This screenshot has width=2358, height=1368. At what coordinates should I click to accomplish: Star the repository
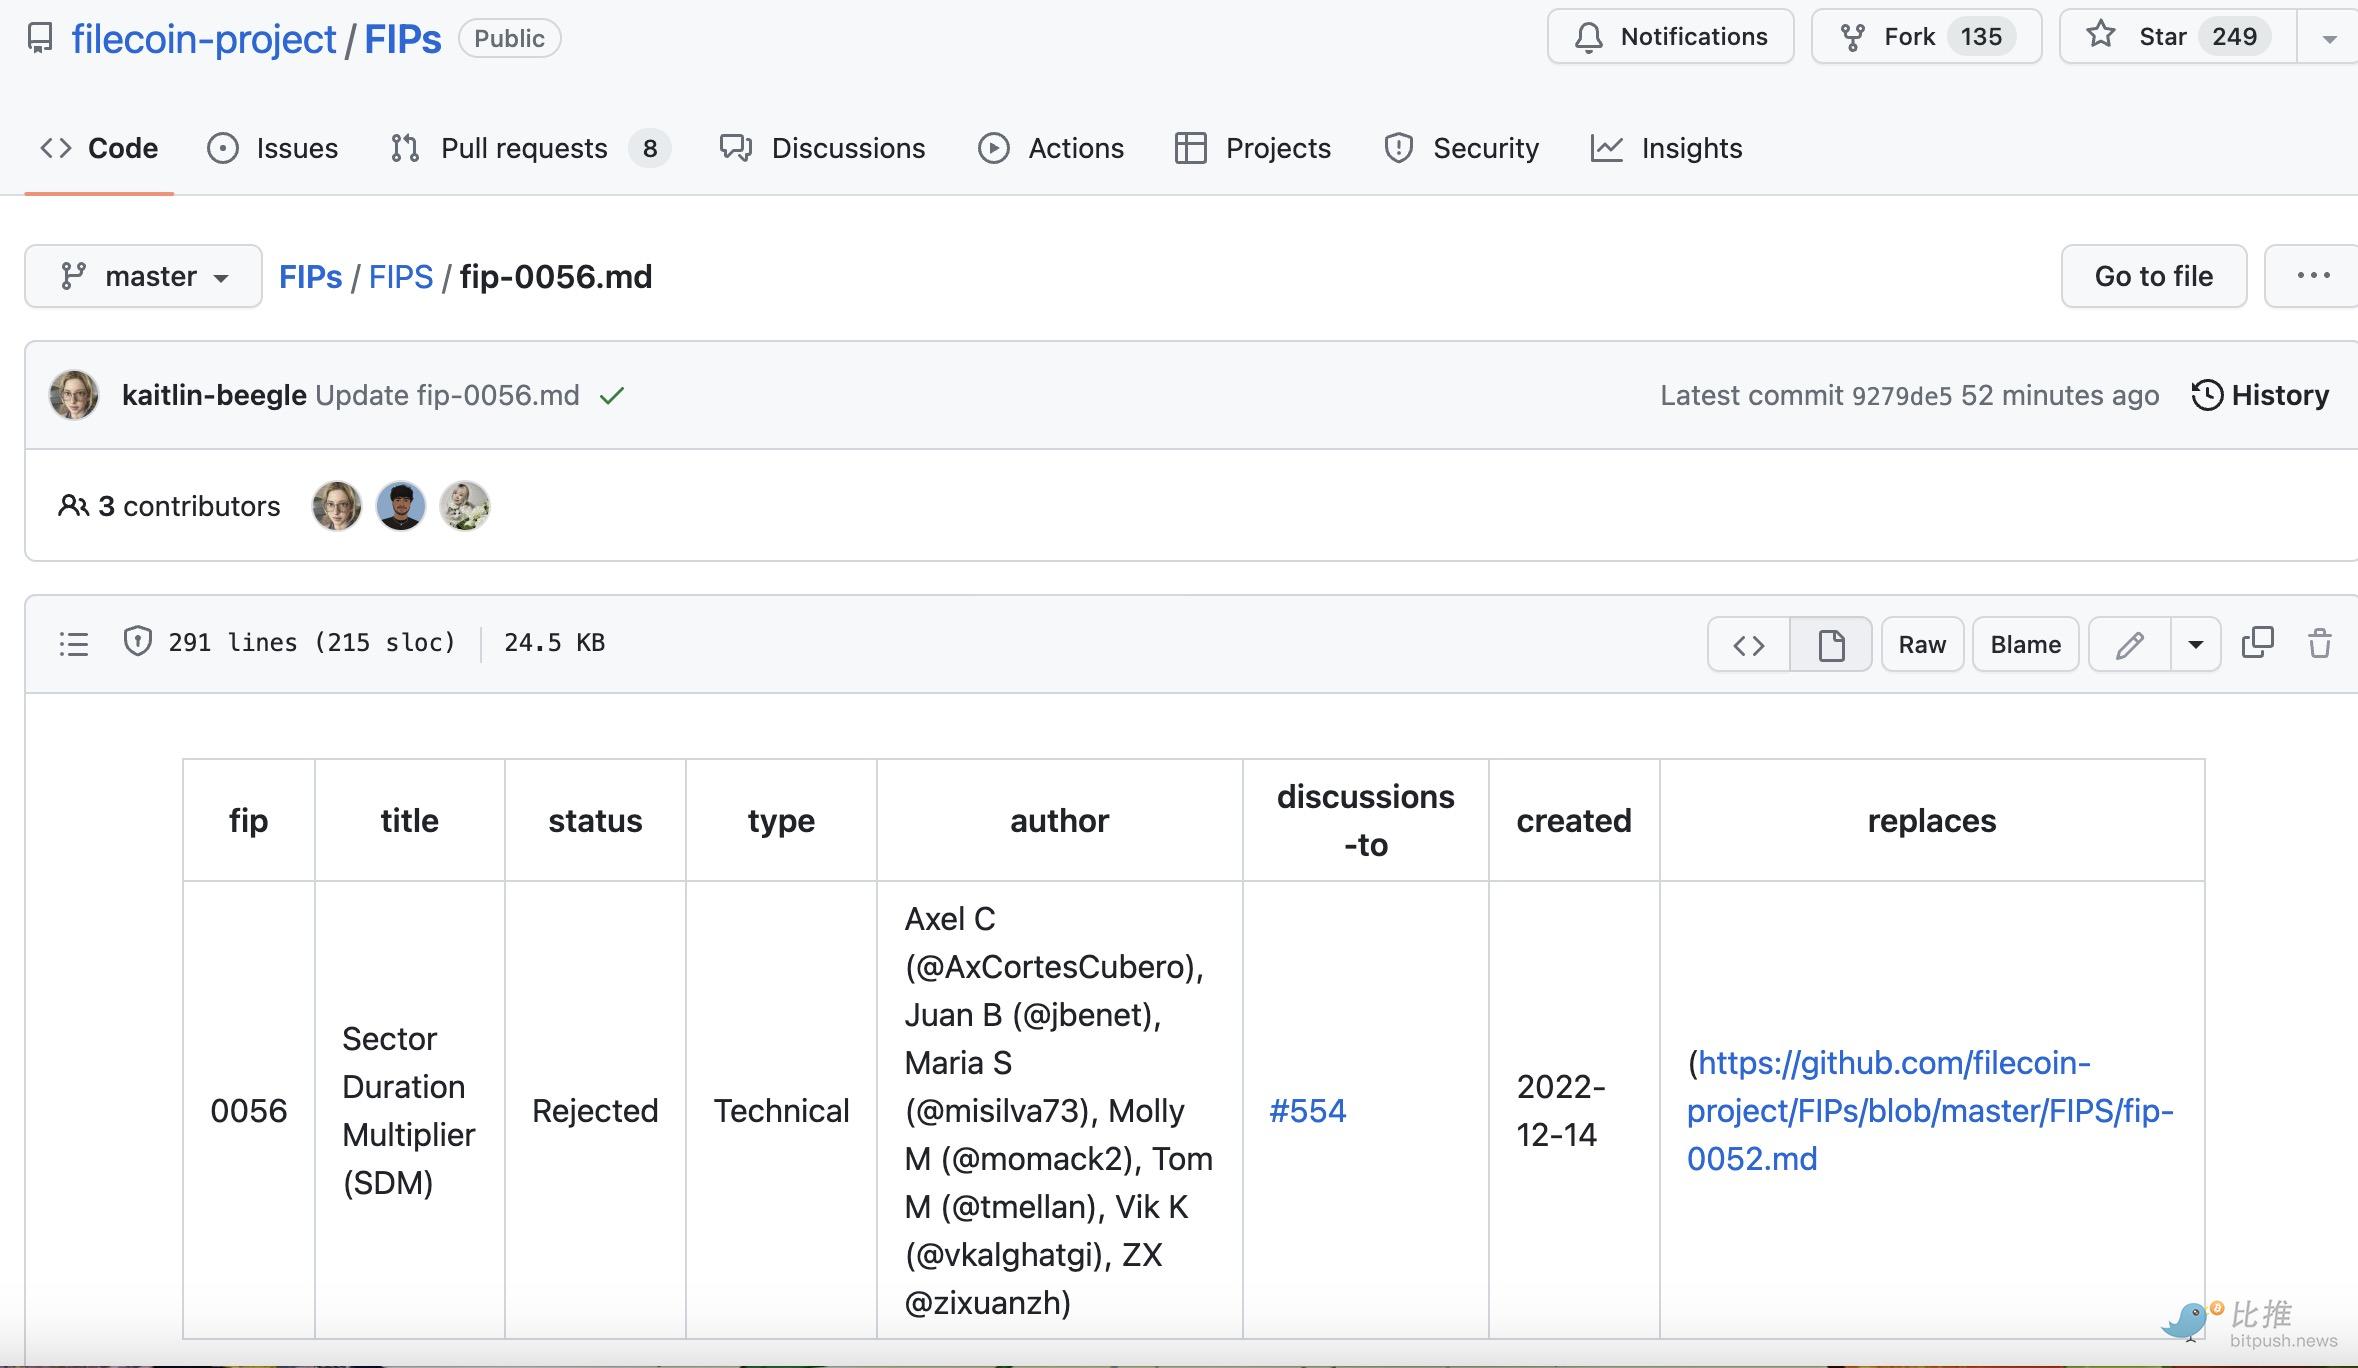[x=2177, y=37]
